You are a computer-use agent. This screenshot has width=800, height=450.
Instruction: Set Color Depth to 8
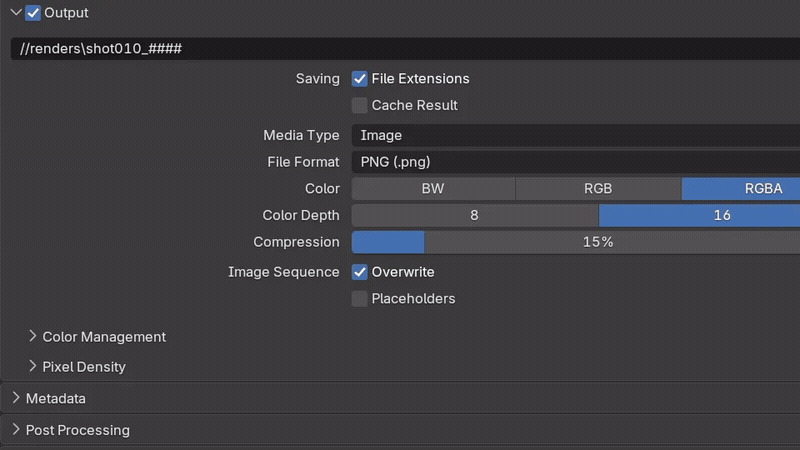click(474, 215)
